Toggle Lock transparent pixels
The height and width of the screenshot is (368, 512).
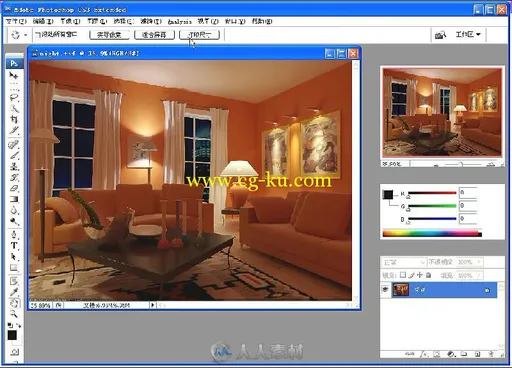(x=403, y=275)
